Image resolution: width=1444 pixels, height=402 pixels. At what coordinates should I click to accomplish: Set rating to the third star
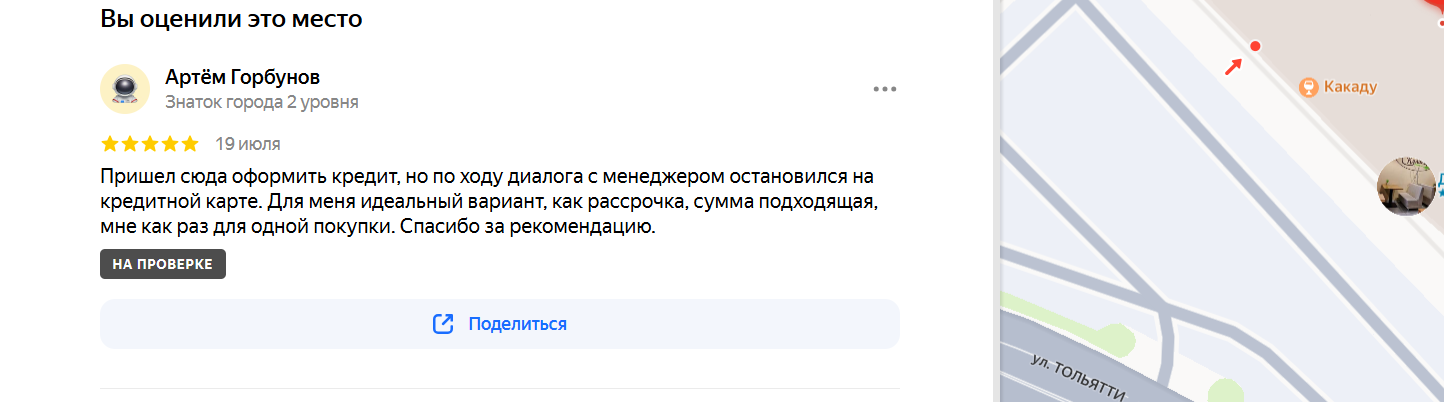[x=150, y=144]
